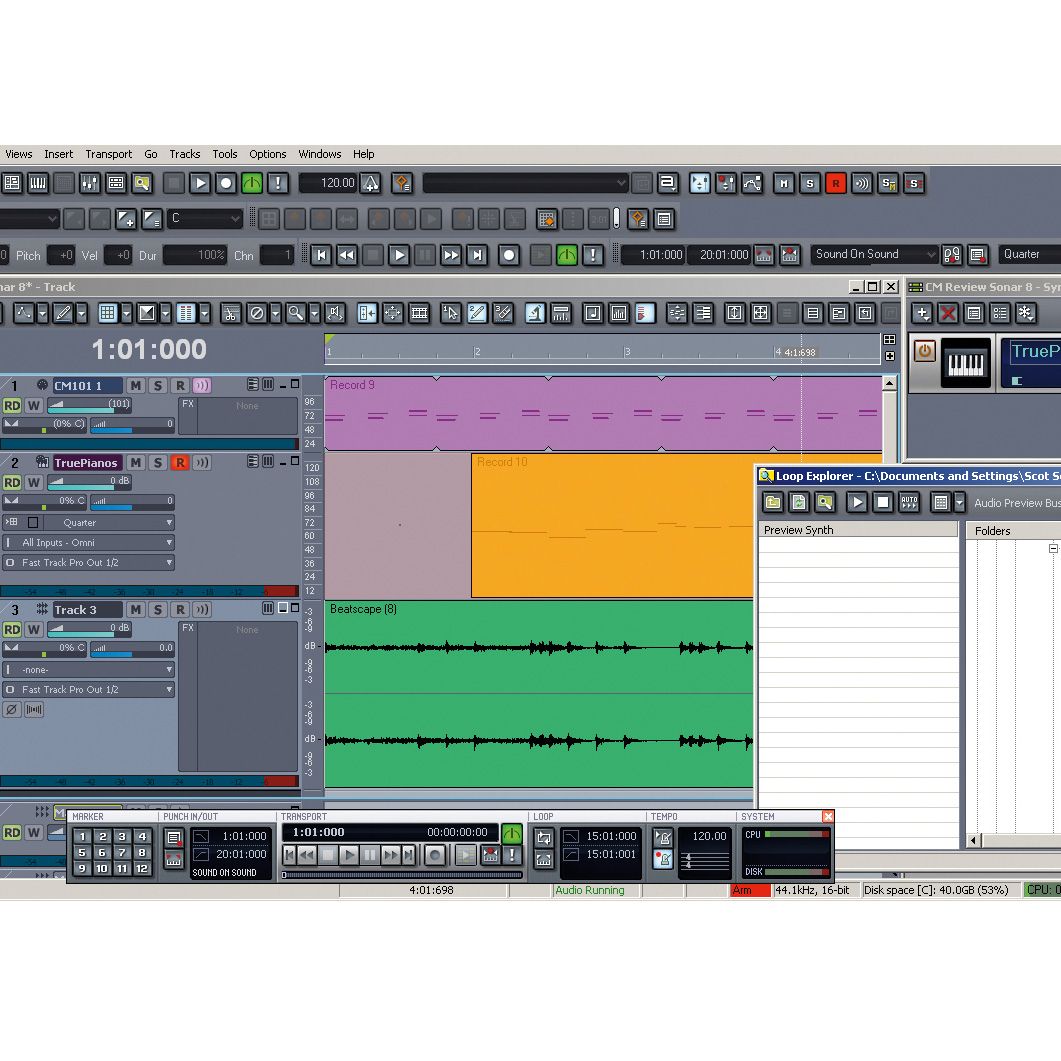Toggle the TruePianos synth power button
Viewport: 1061px width, 1061px height.
924,351
